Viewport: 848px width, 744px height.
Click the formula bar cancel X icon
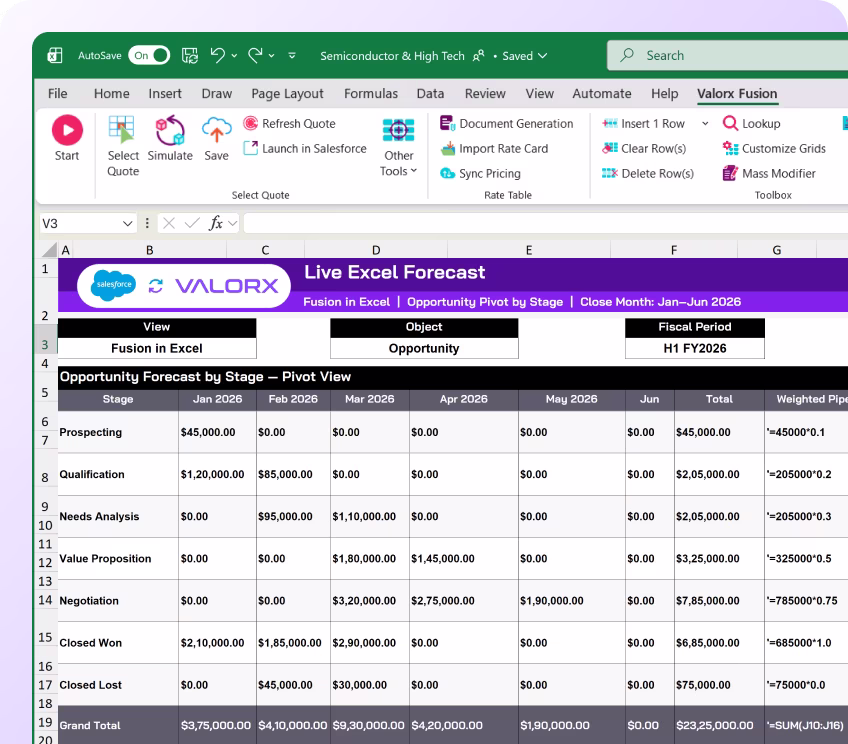pos(169,223)
